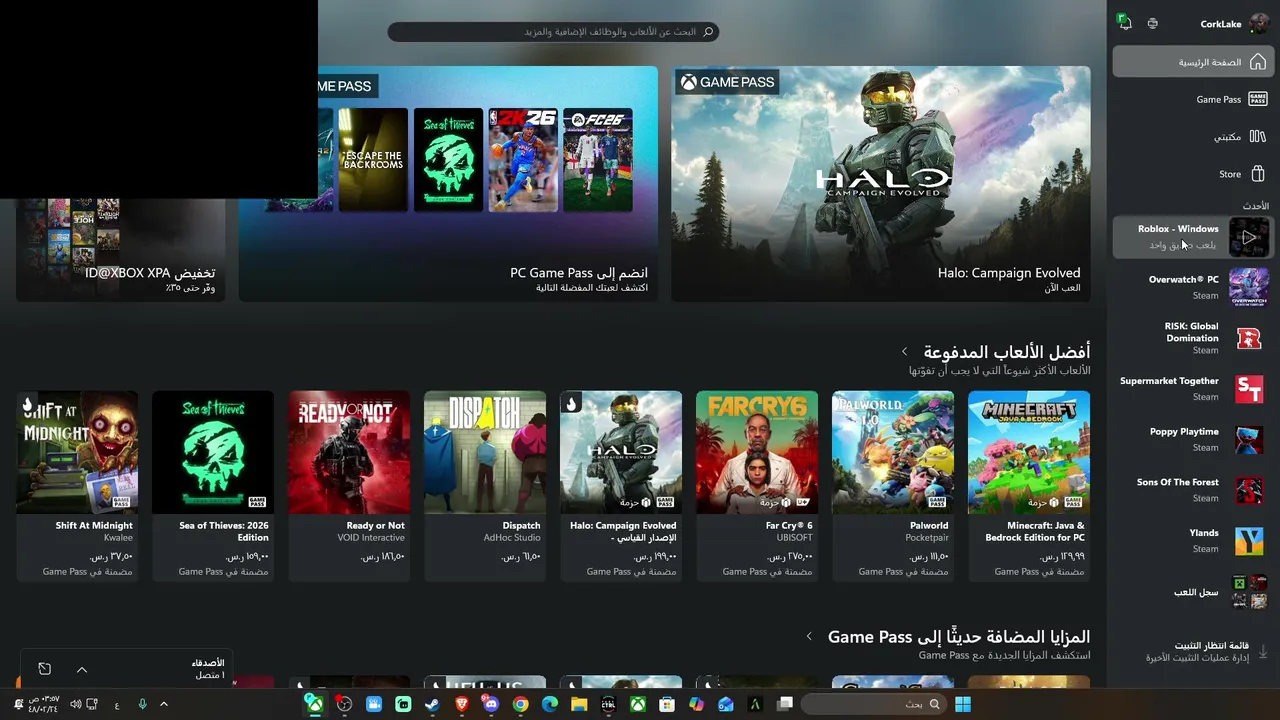1280x720 pixels.
Task: Open the Halo: Campaign Evolved hero banner
Action: click(x=881, y=183)
